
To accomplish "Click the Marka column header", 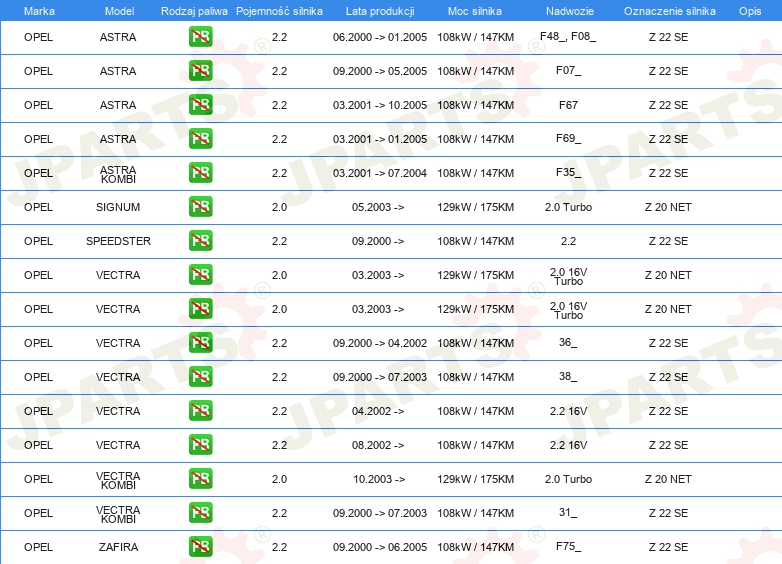I will 39,11.
